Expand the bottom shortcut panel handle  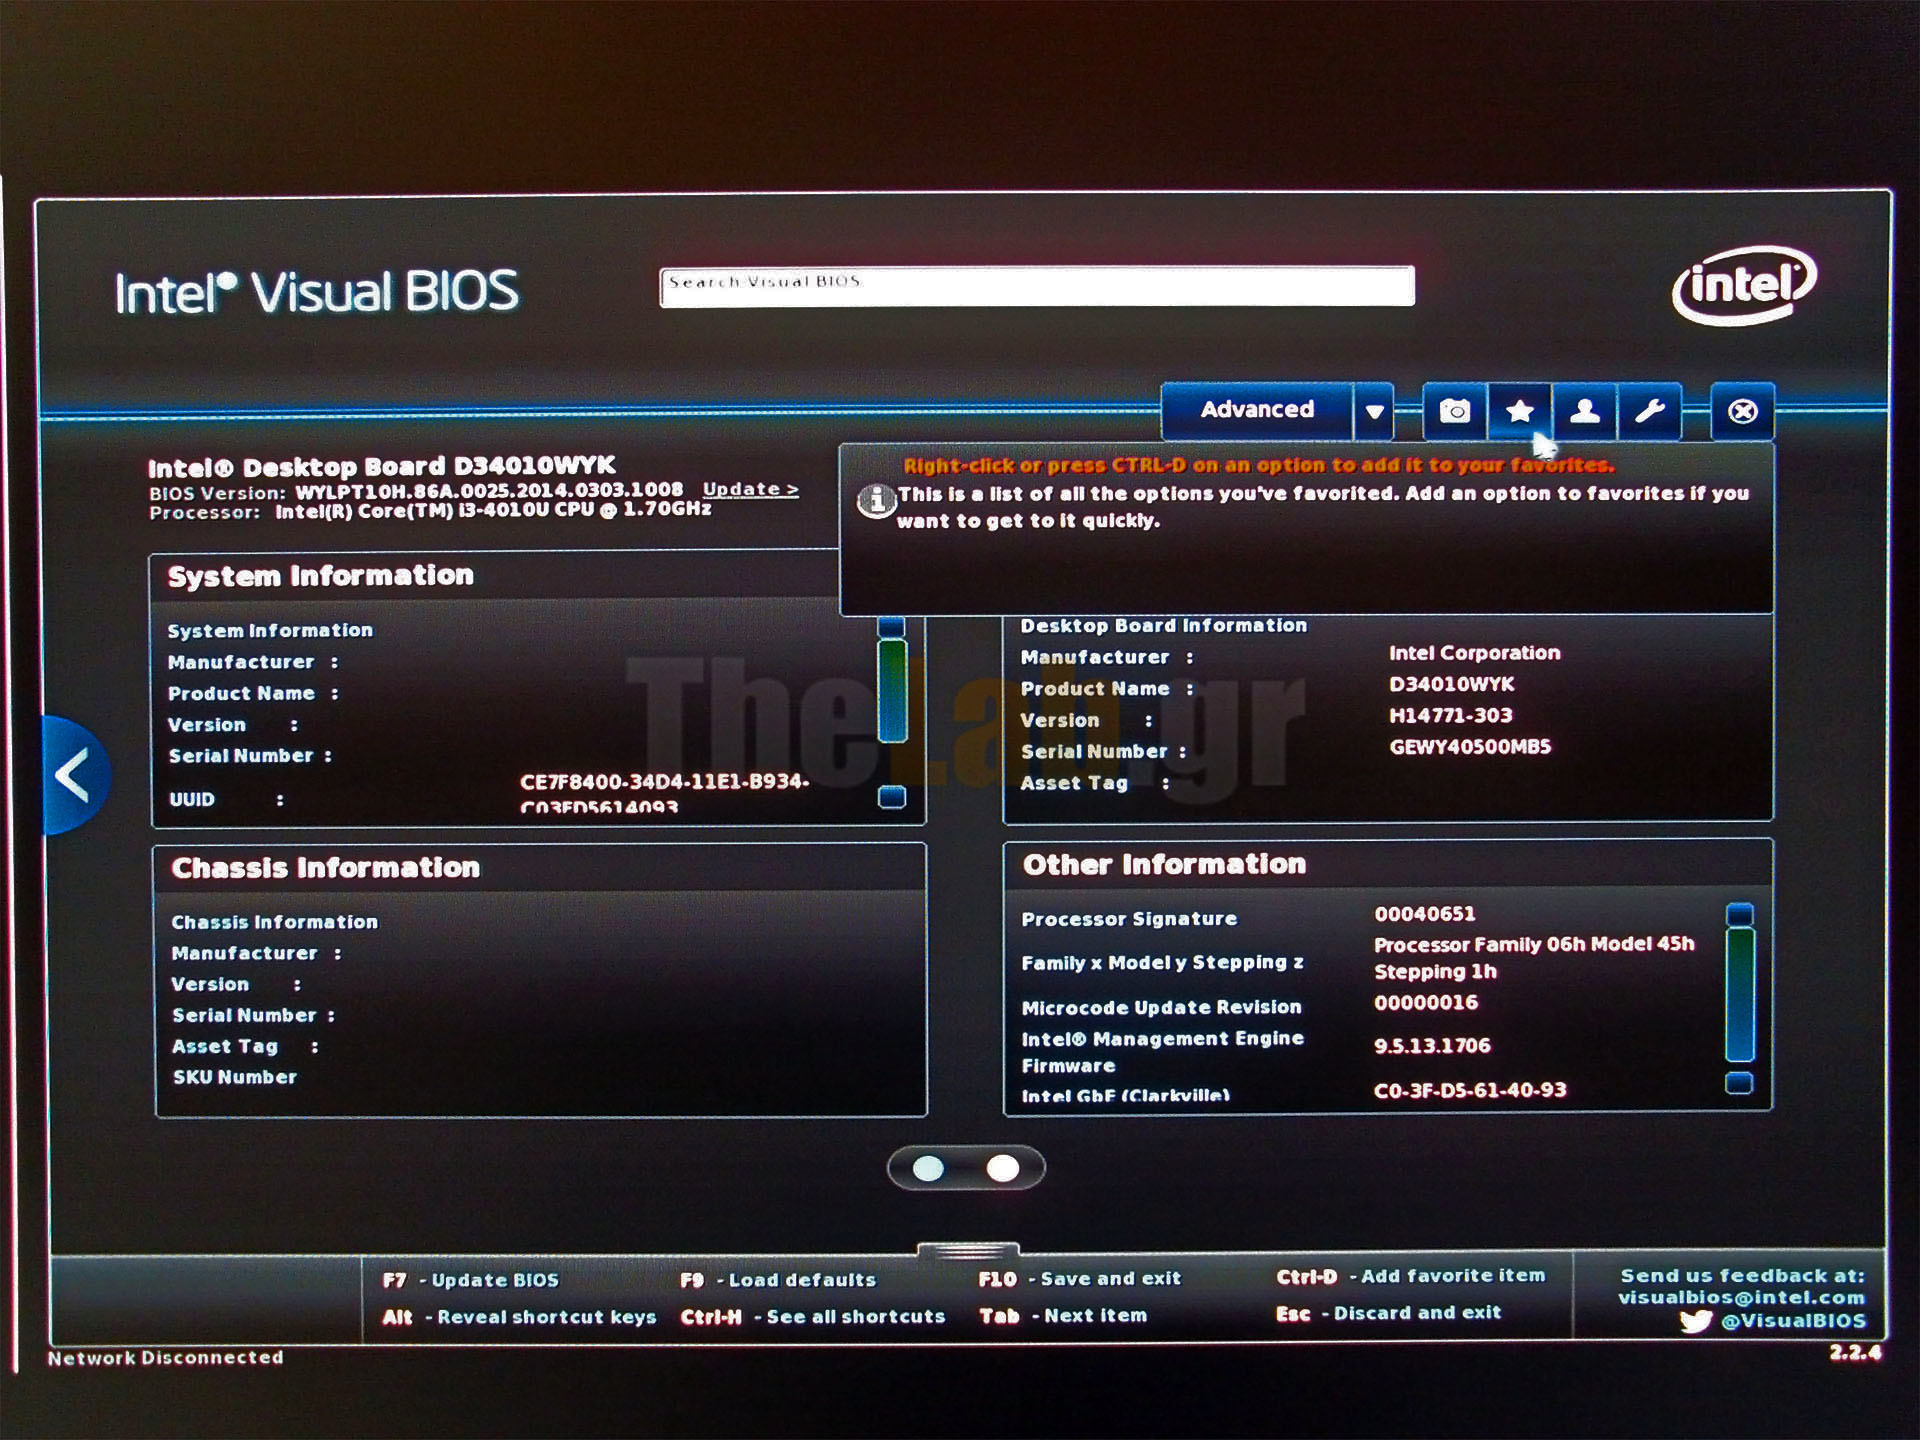point(967,1250)
